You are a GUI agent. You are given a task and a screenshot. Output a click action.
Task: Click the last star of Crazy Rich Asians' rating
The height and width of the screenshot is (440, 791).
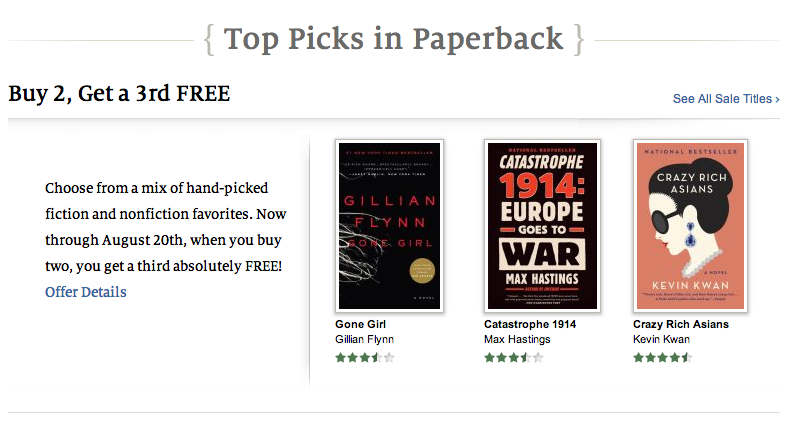tap(687, 357)
